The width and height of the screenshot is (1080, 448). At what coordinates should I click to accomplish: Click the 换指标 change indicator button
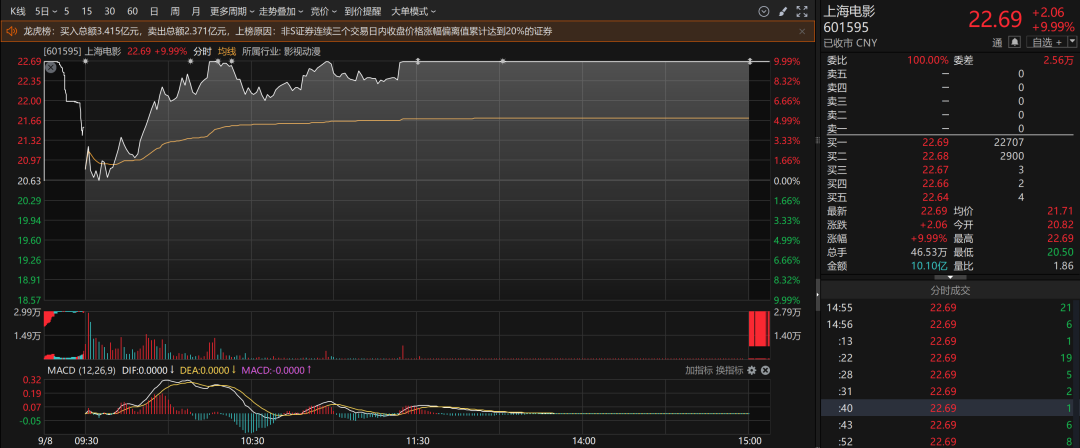(729, 370)
